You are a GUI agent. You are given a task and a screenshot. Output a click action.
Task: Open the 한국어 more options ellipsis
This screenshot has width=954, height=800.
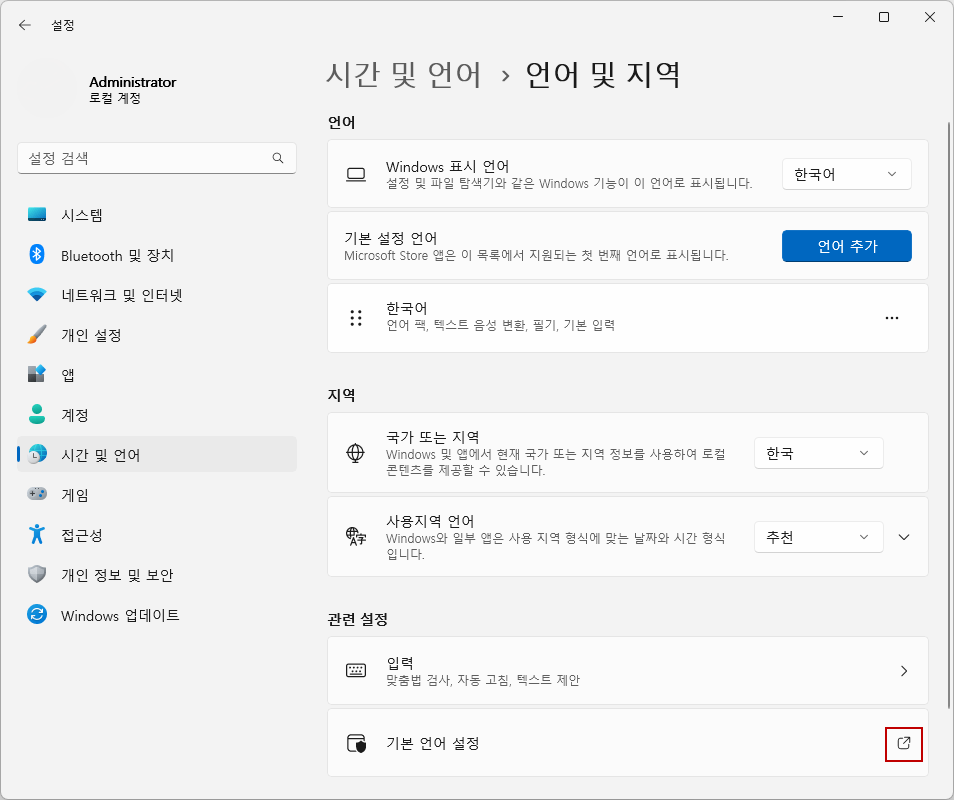pyautogui.click(x=892, y=318)
